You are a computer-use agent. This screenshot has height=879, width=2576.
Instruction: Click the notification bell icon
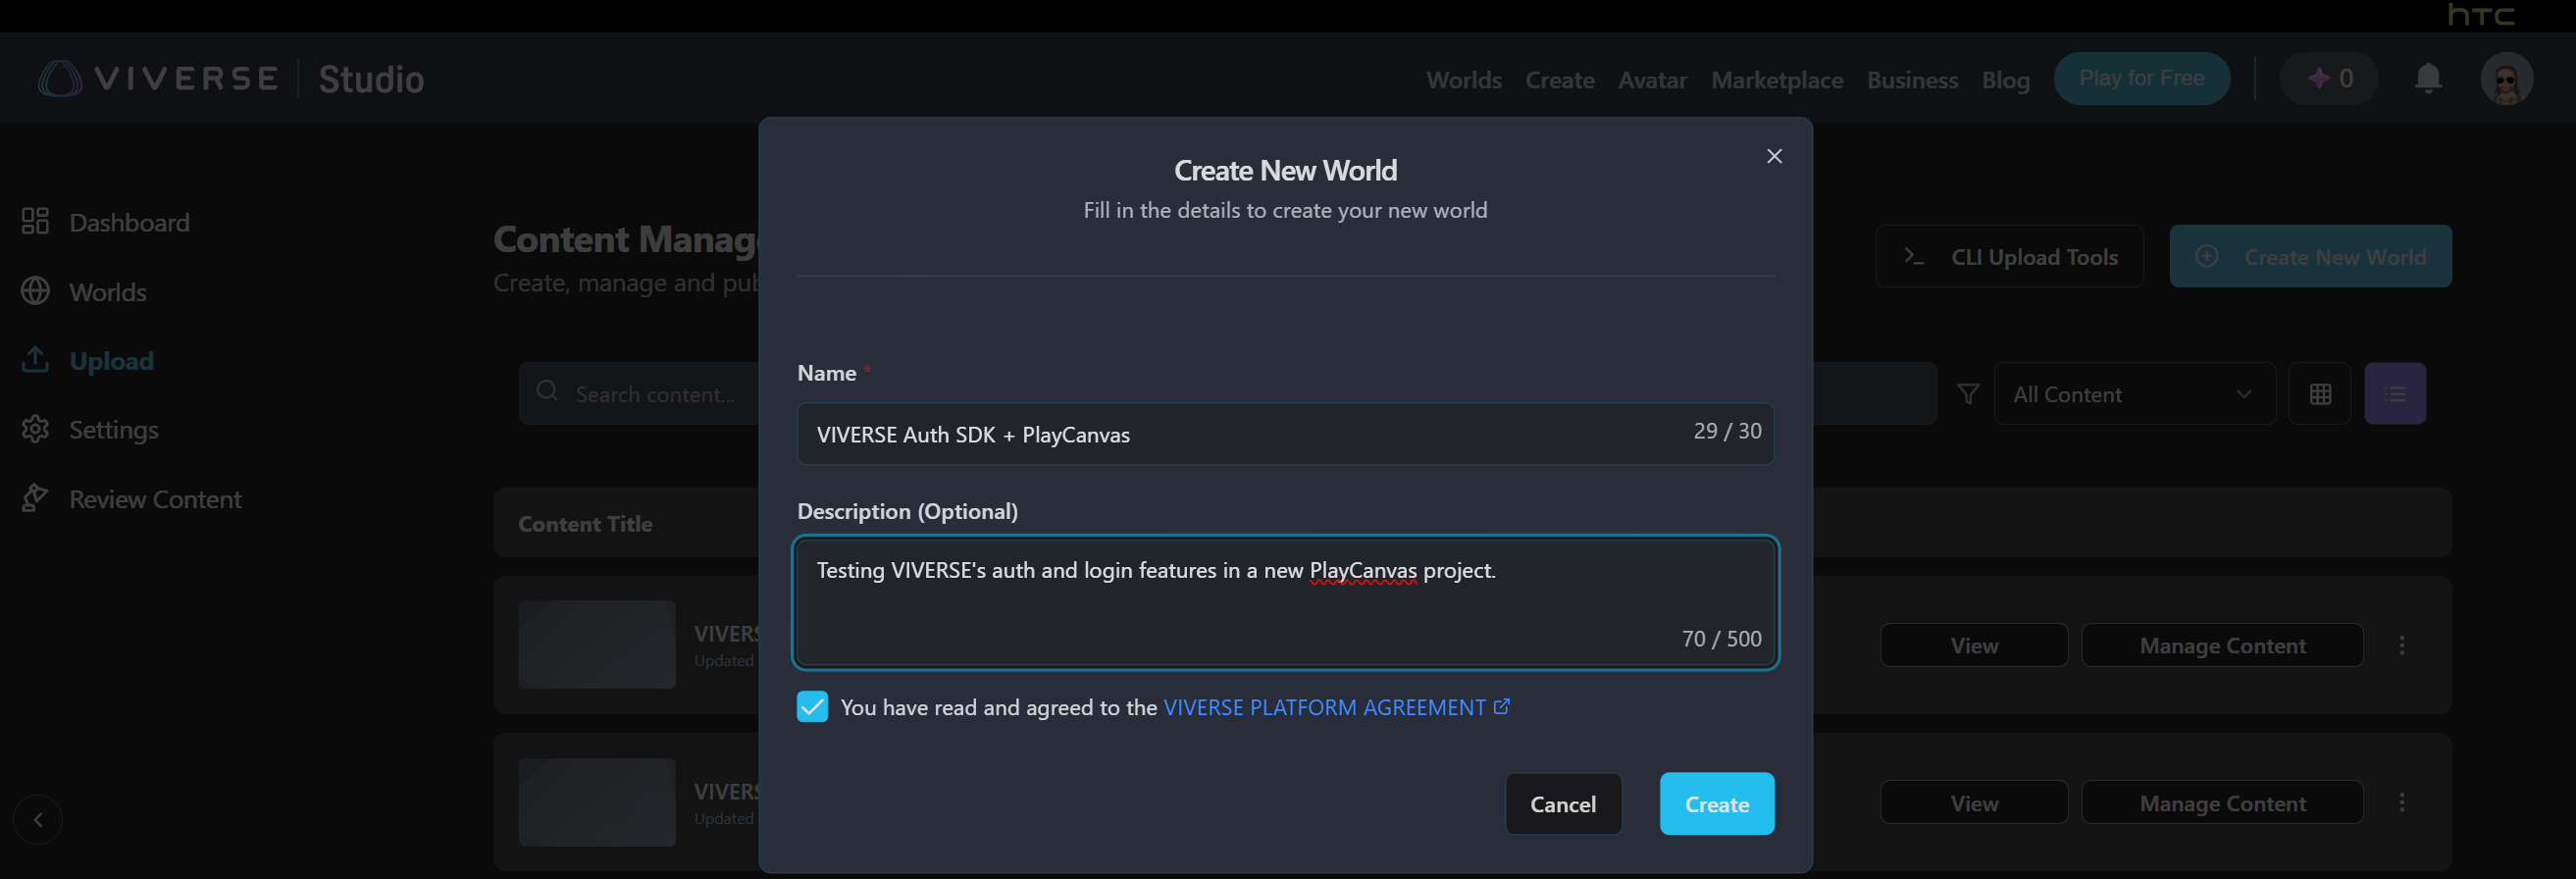tap(2427, 78)
